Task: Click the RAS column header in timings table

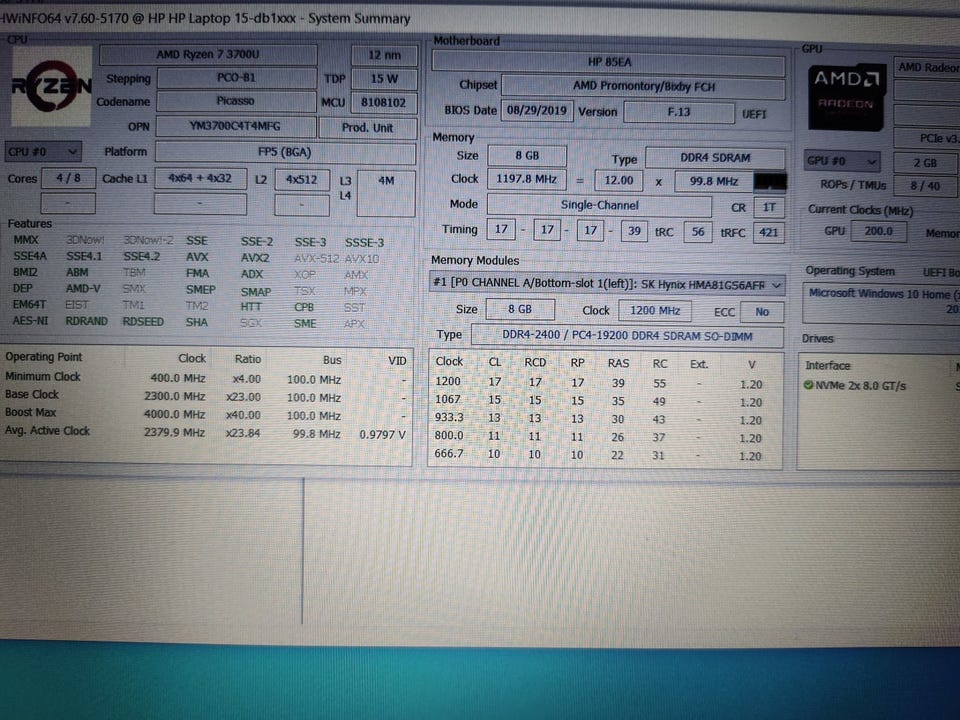Action: pos(618,363)
